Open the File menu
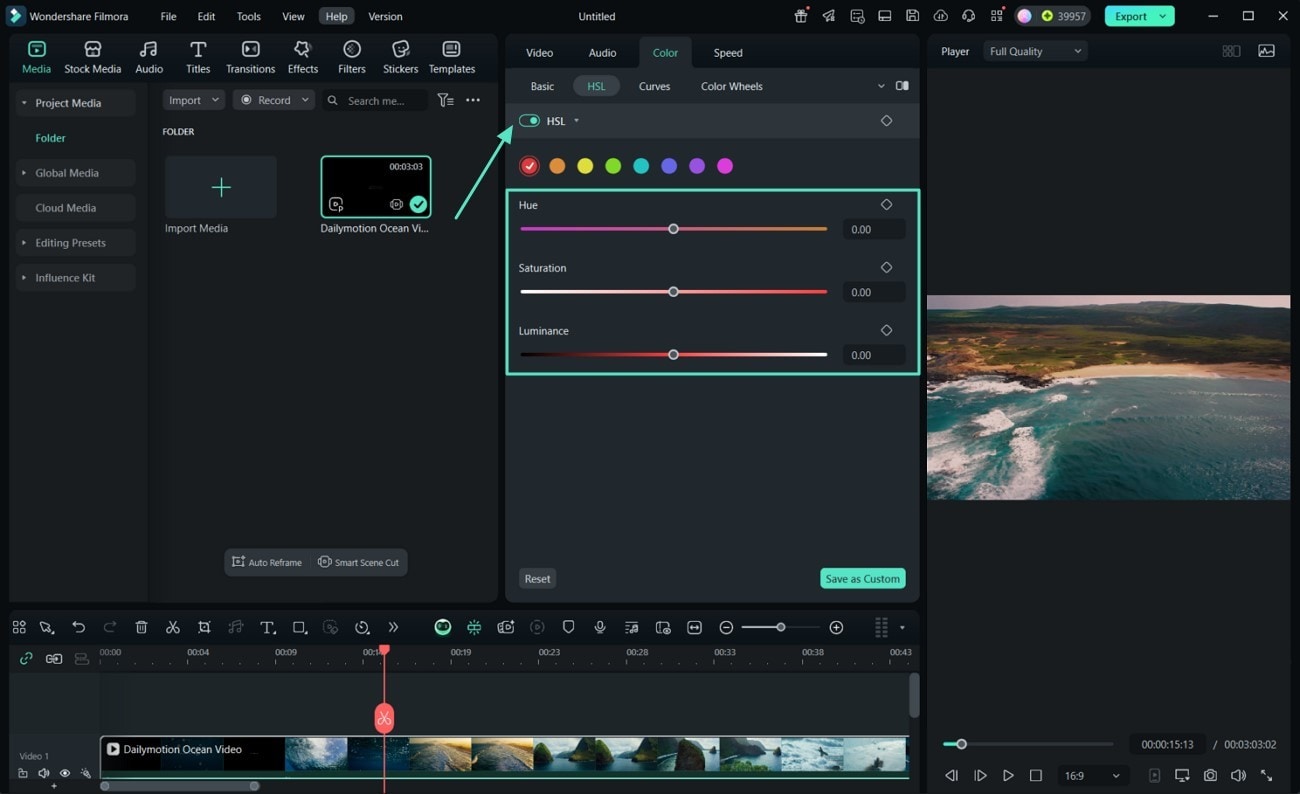Viewport: 1300px width, 794px height. pos(168,16)
